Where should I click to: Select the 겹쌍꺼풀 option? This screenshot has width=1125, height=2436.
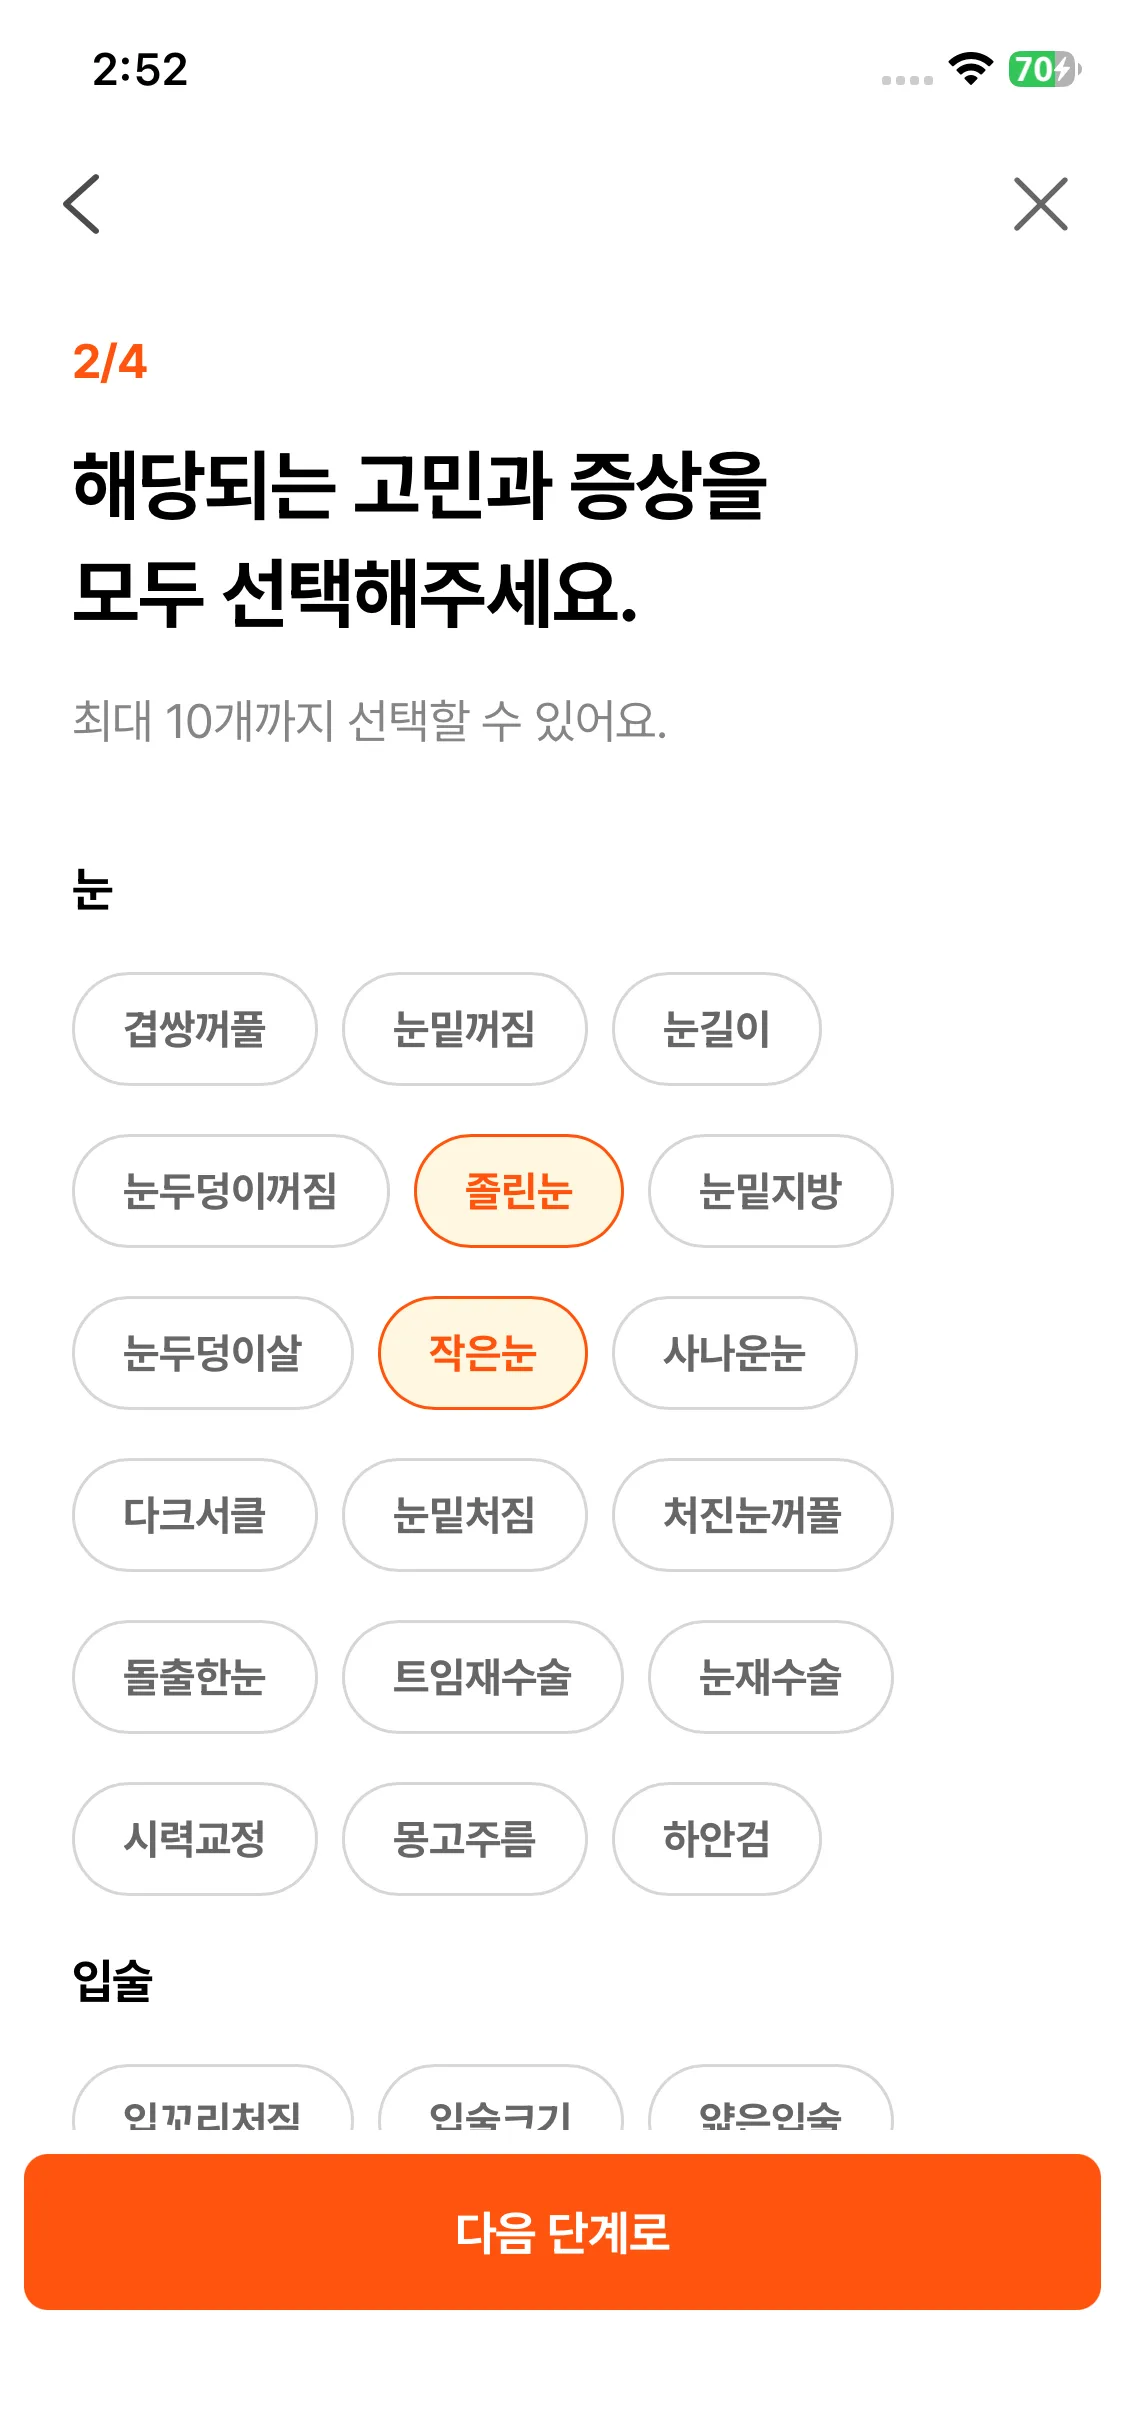194,1029
